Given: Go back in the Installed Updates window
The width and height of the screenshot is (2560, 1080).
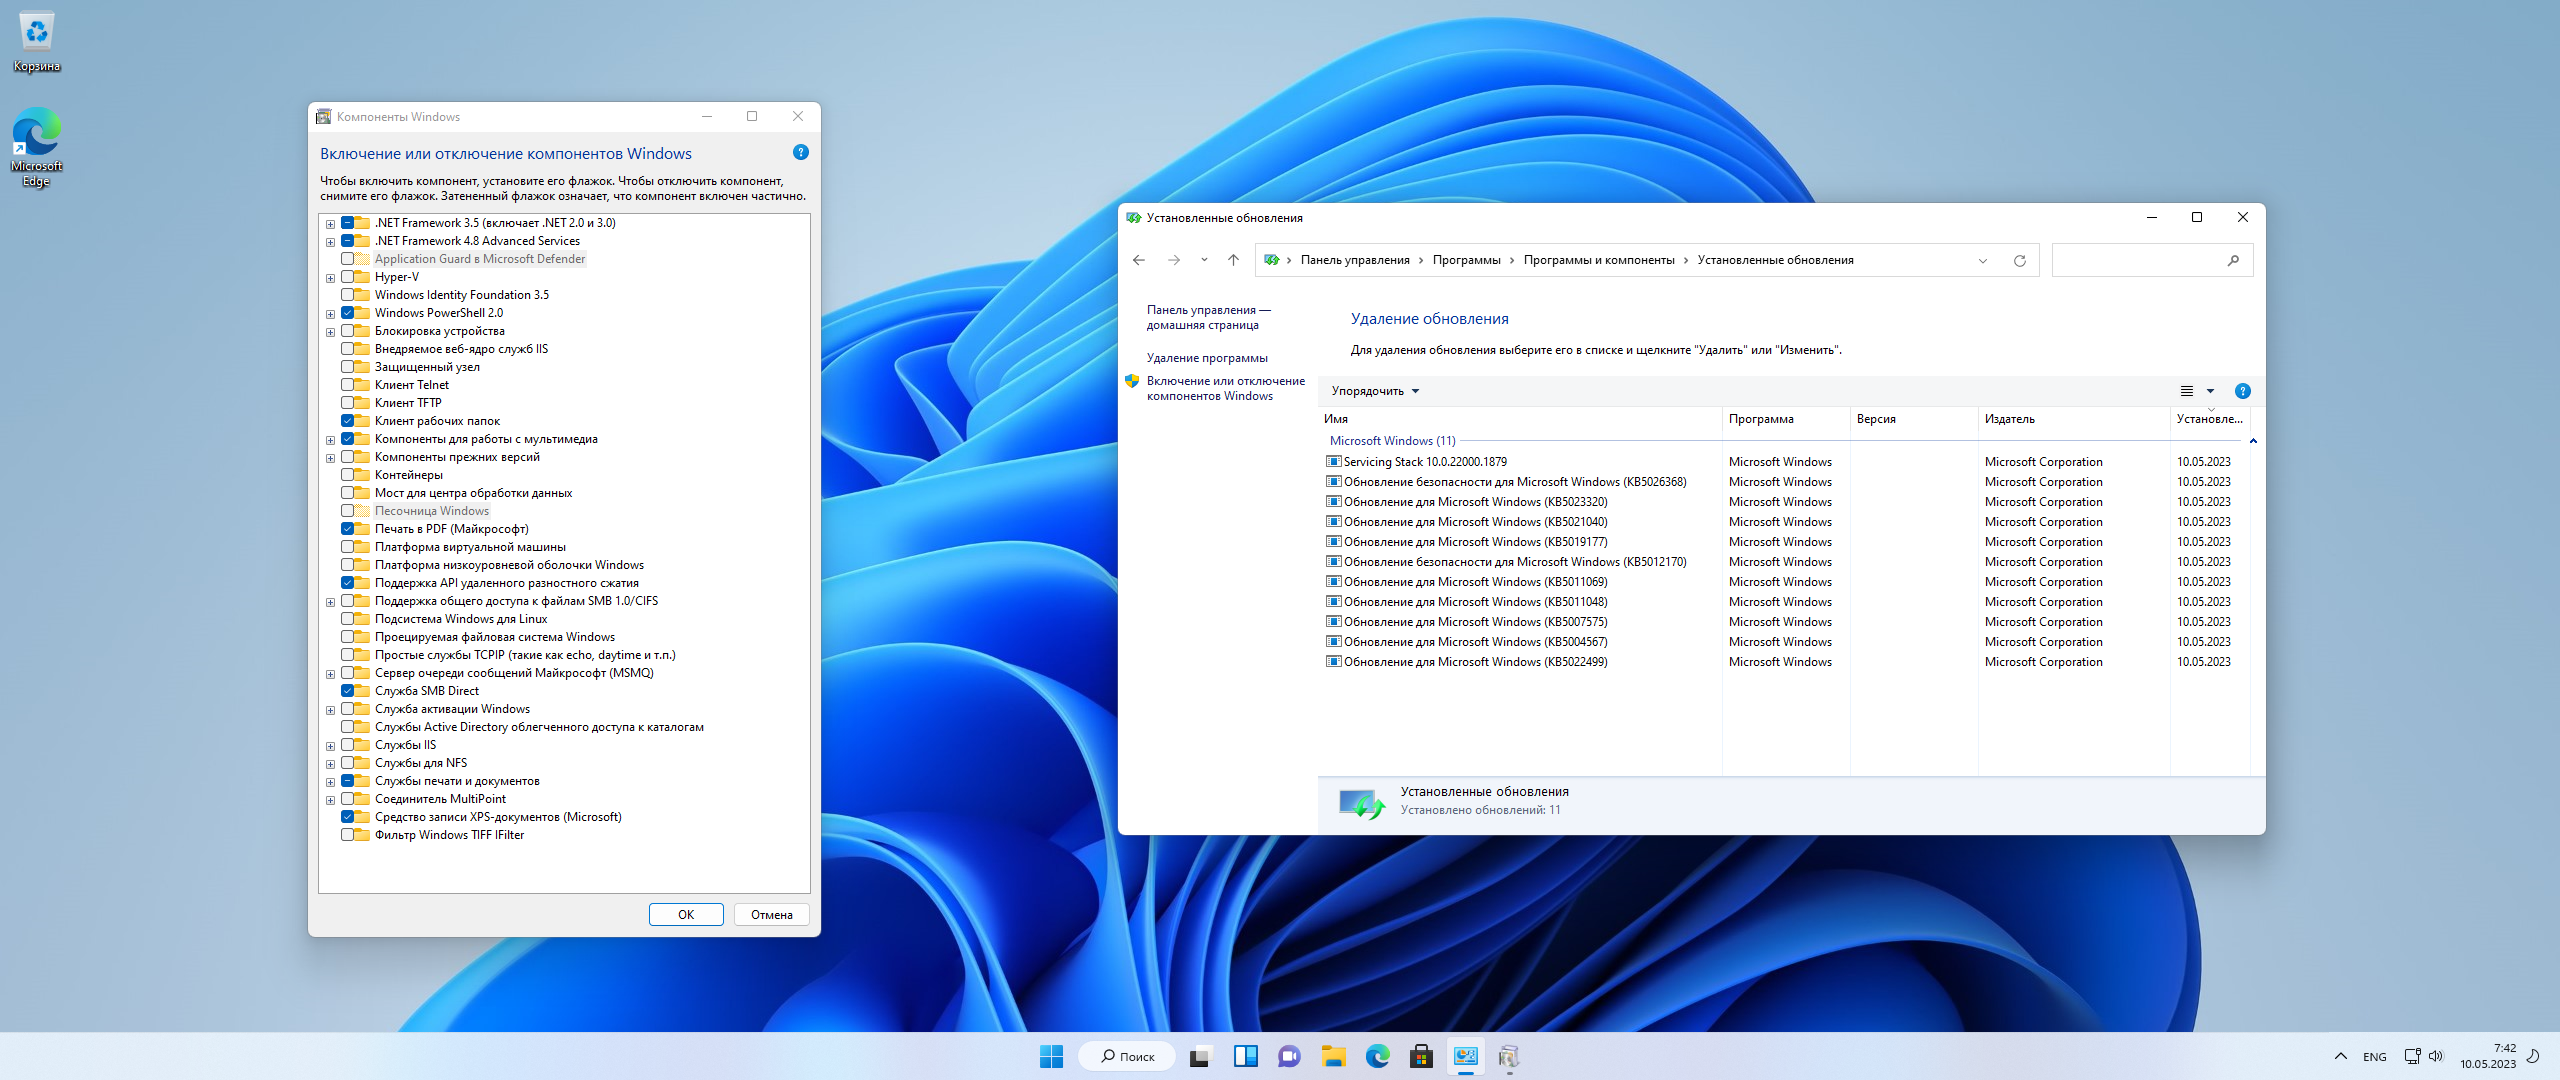Looking at the screenshot, I should coord(1138,260).
